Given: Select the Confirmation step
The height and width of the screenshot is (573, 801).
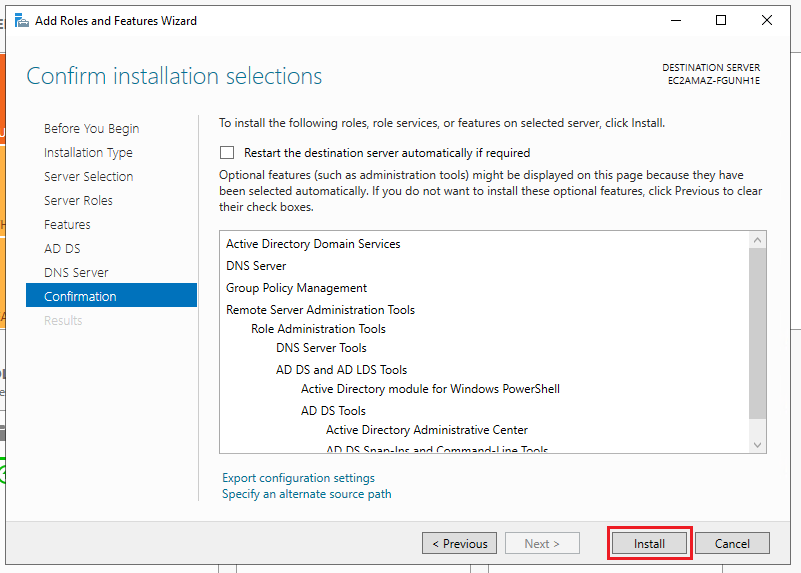Looking at the screenshot, I should click(x=111, y=296).
